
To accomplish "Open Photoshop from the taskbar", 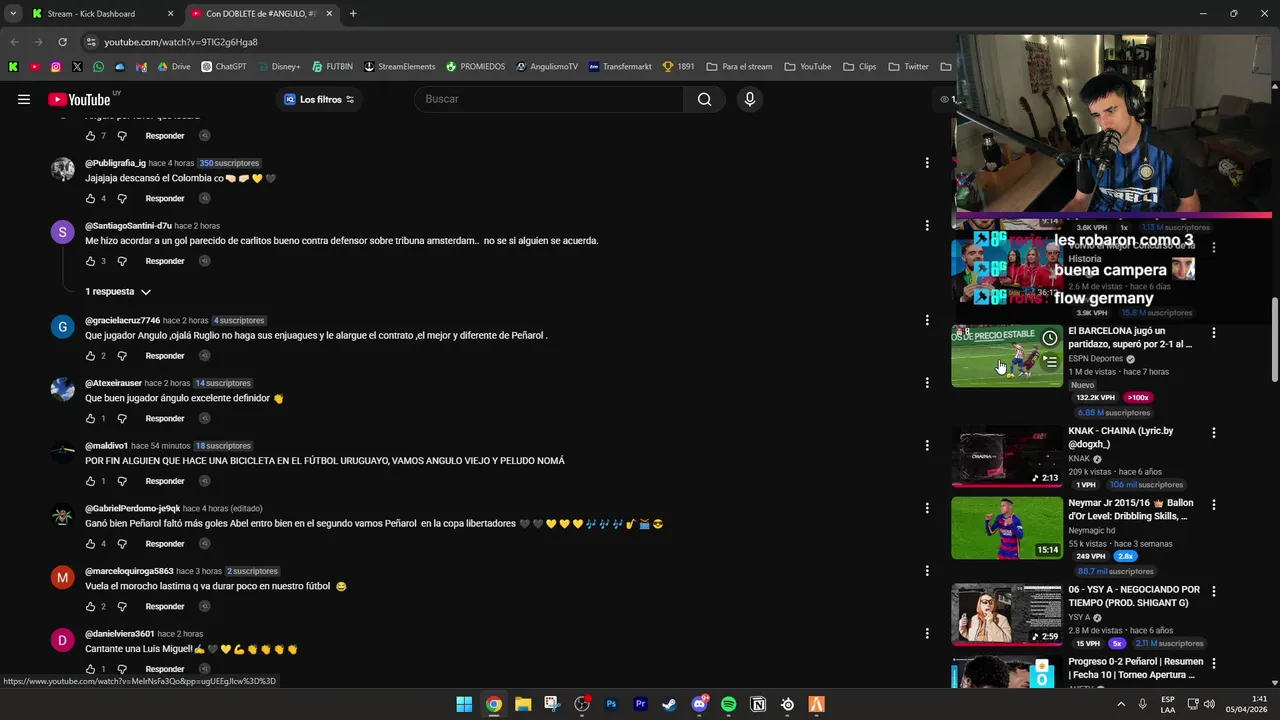I will [x=611, y=704].
